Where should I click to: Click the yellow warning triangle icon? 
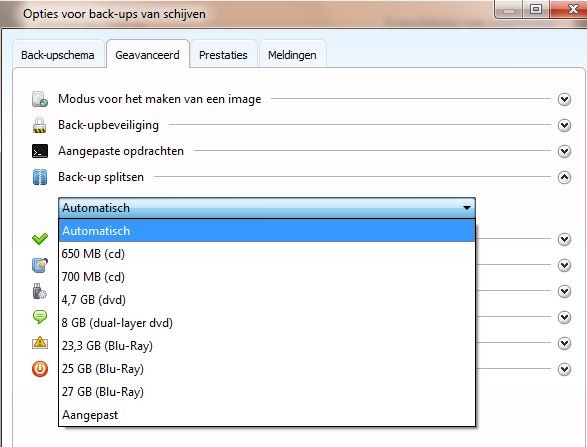click(x=40, y=343)
